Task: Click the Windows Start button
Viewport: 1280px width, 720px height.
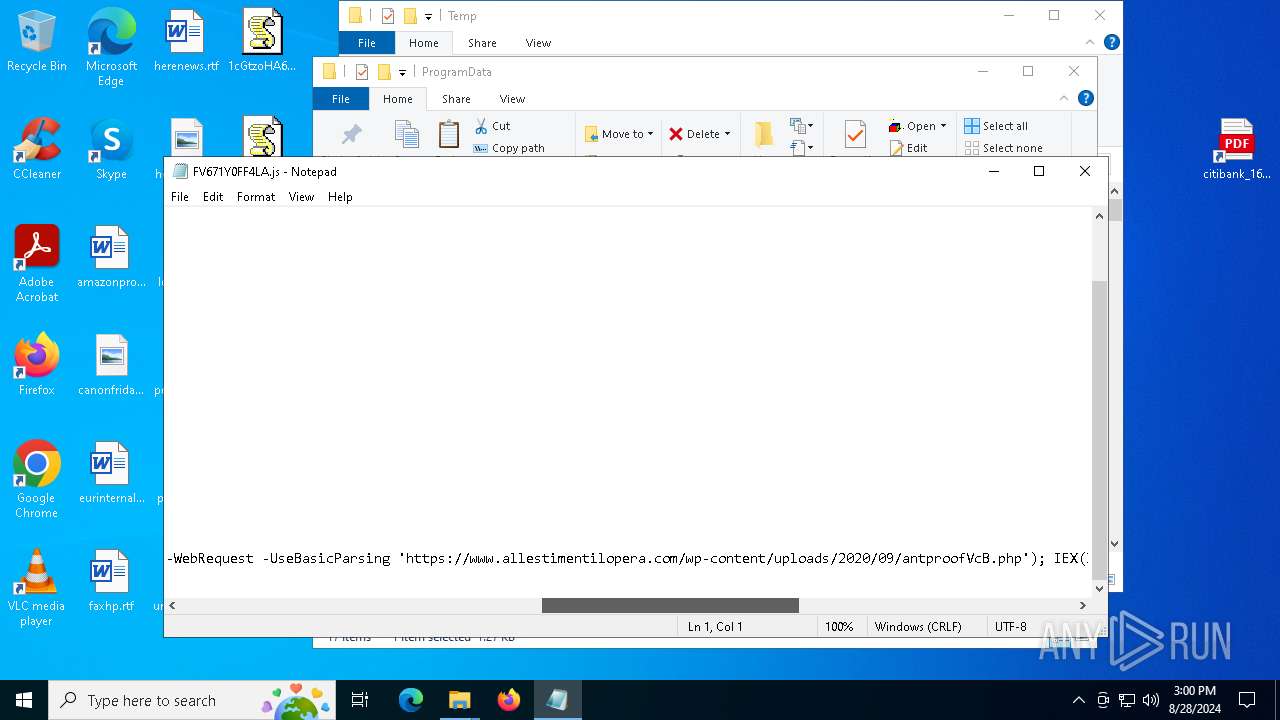Action: (x=24, y=700)
